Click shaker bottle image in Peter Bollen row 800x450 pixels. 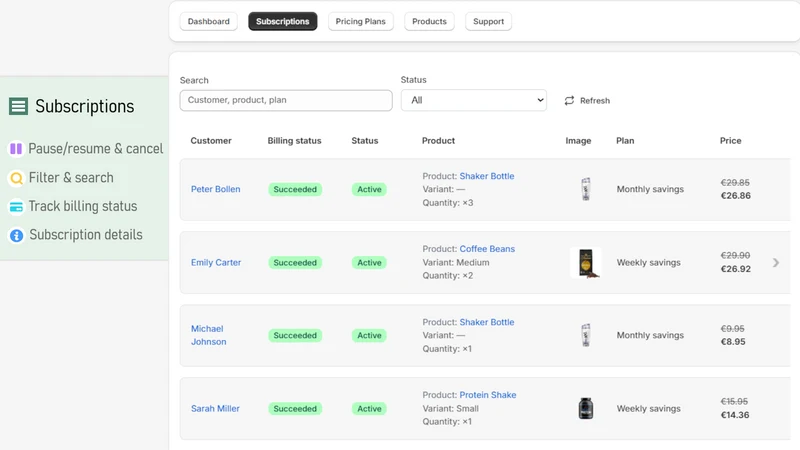tap(586, 189)
